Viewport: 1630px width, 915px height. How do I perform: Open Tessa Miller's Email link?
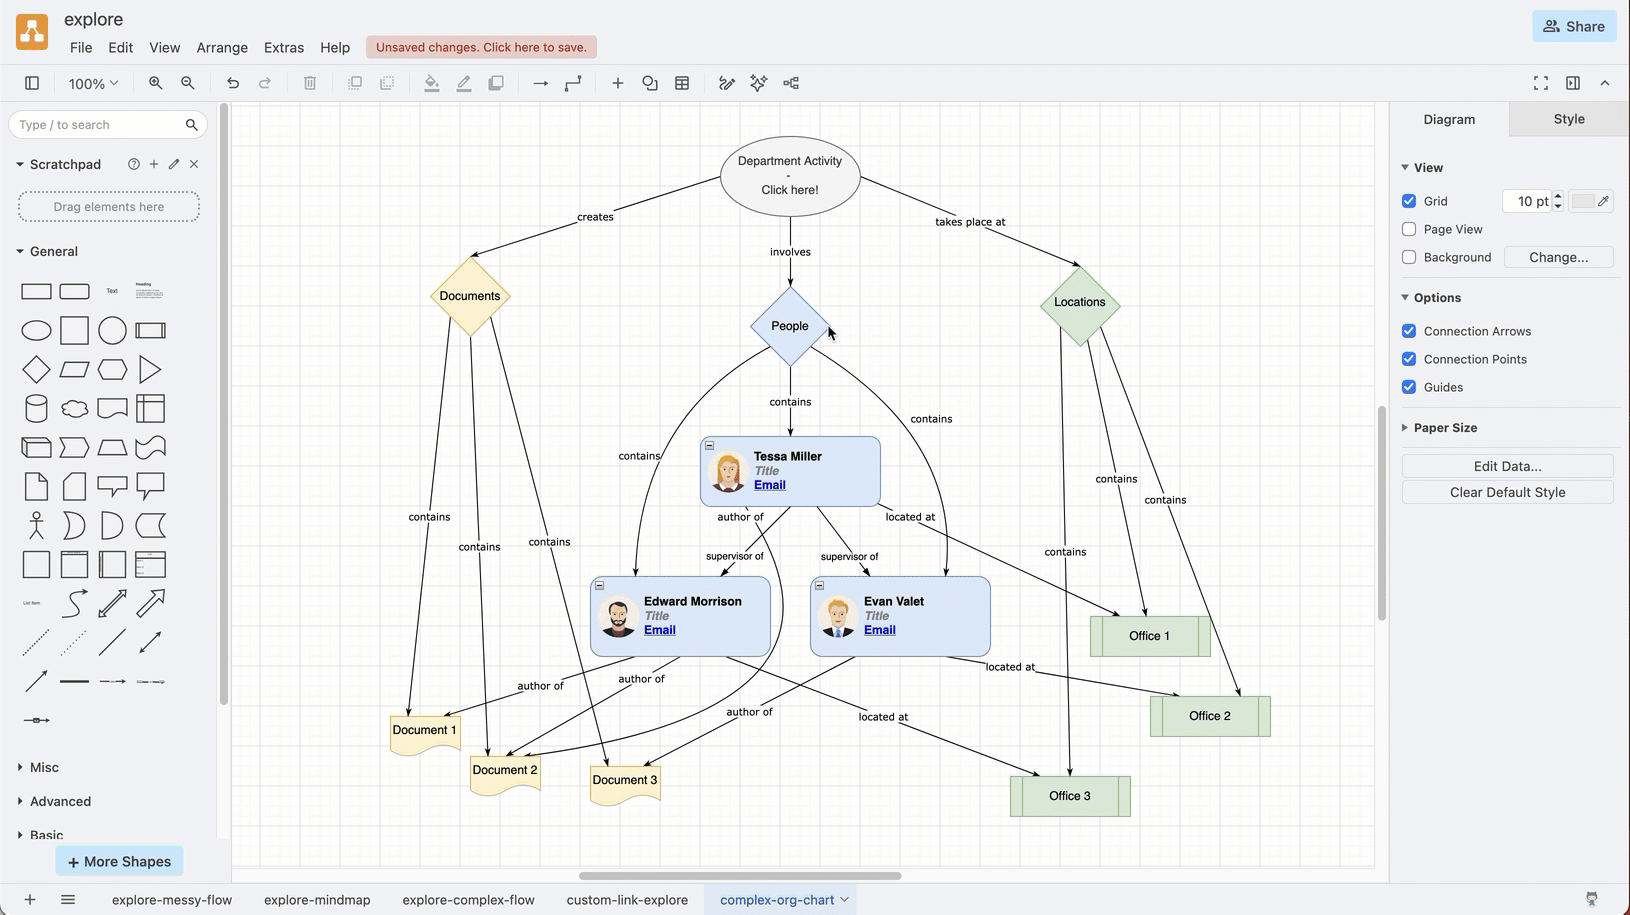770,485
